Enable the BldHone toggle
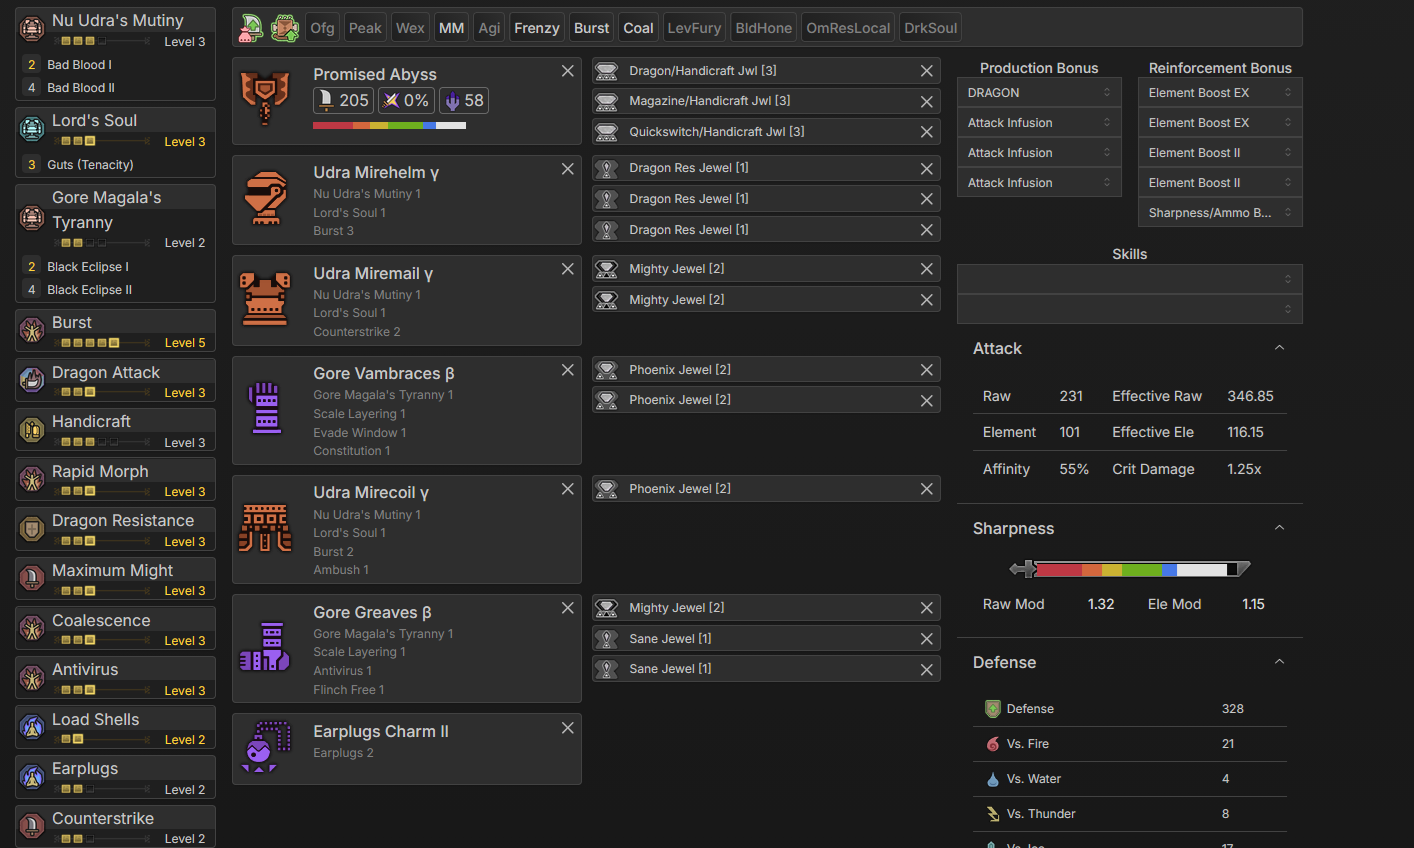This screenshot has width=1414, height=848. (764, 28)
